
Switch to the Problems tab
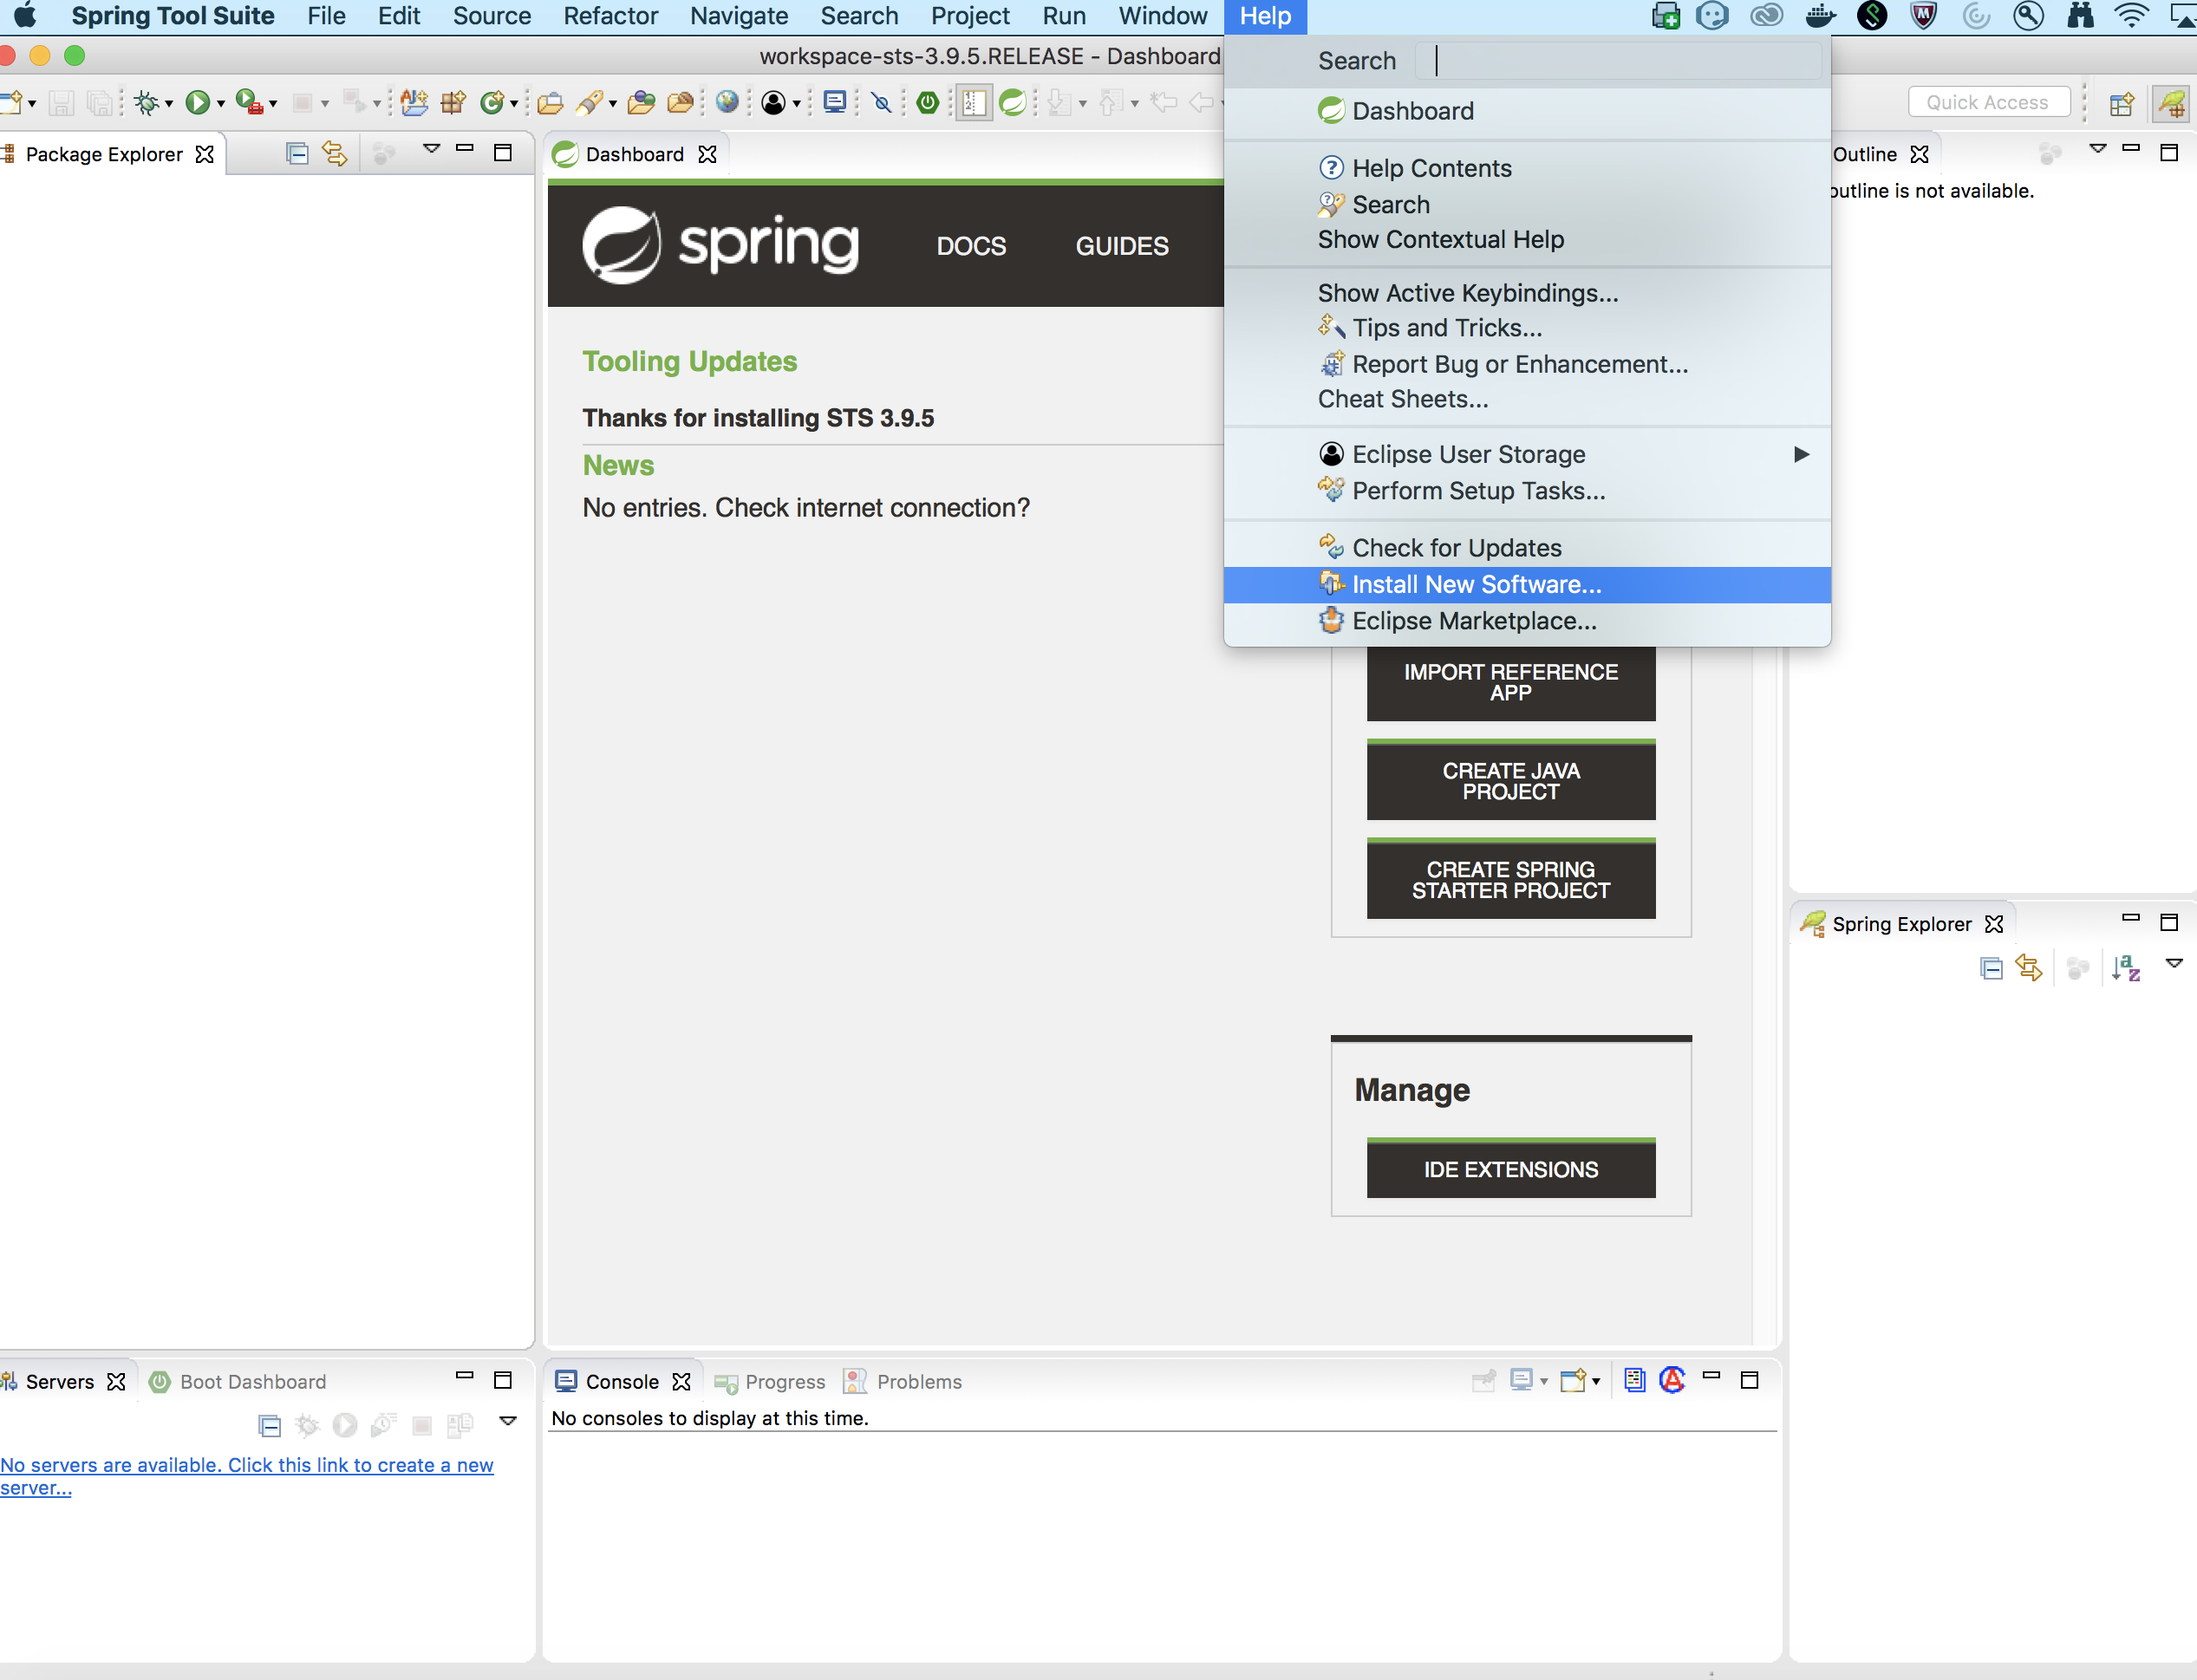[x=903, y=1382]
